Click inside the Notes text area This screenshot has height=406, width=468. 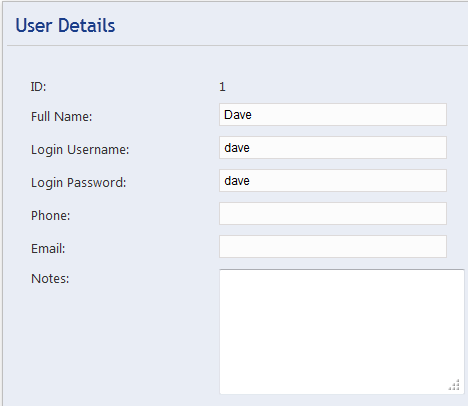pos(342,332)
